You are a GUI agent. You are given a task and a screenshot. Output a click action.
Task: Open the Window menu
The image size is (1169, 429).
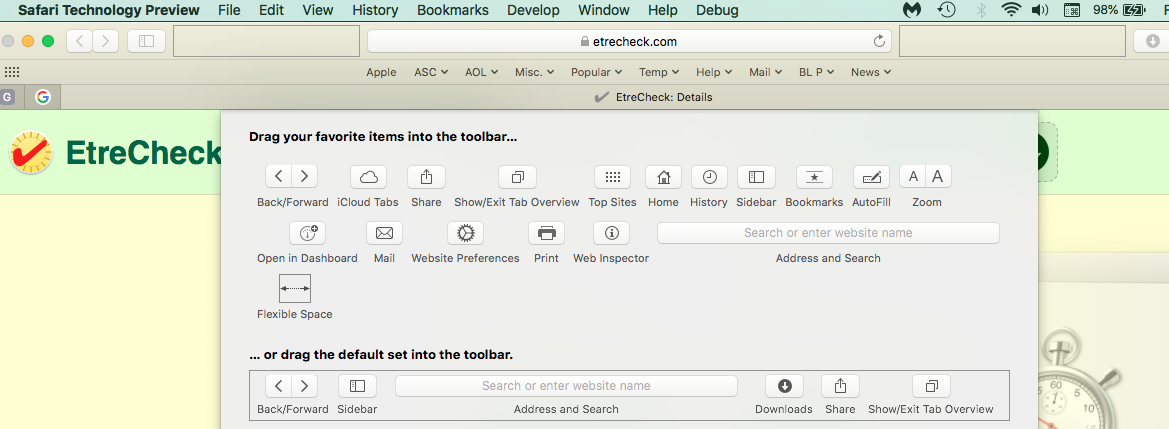(604, 10)
